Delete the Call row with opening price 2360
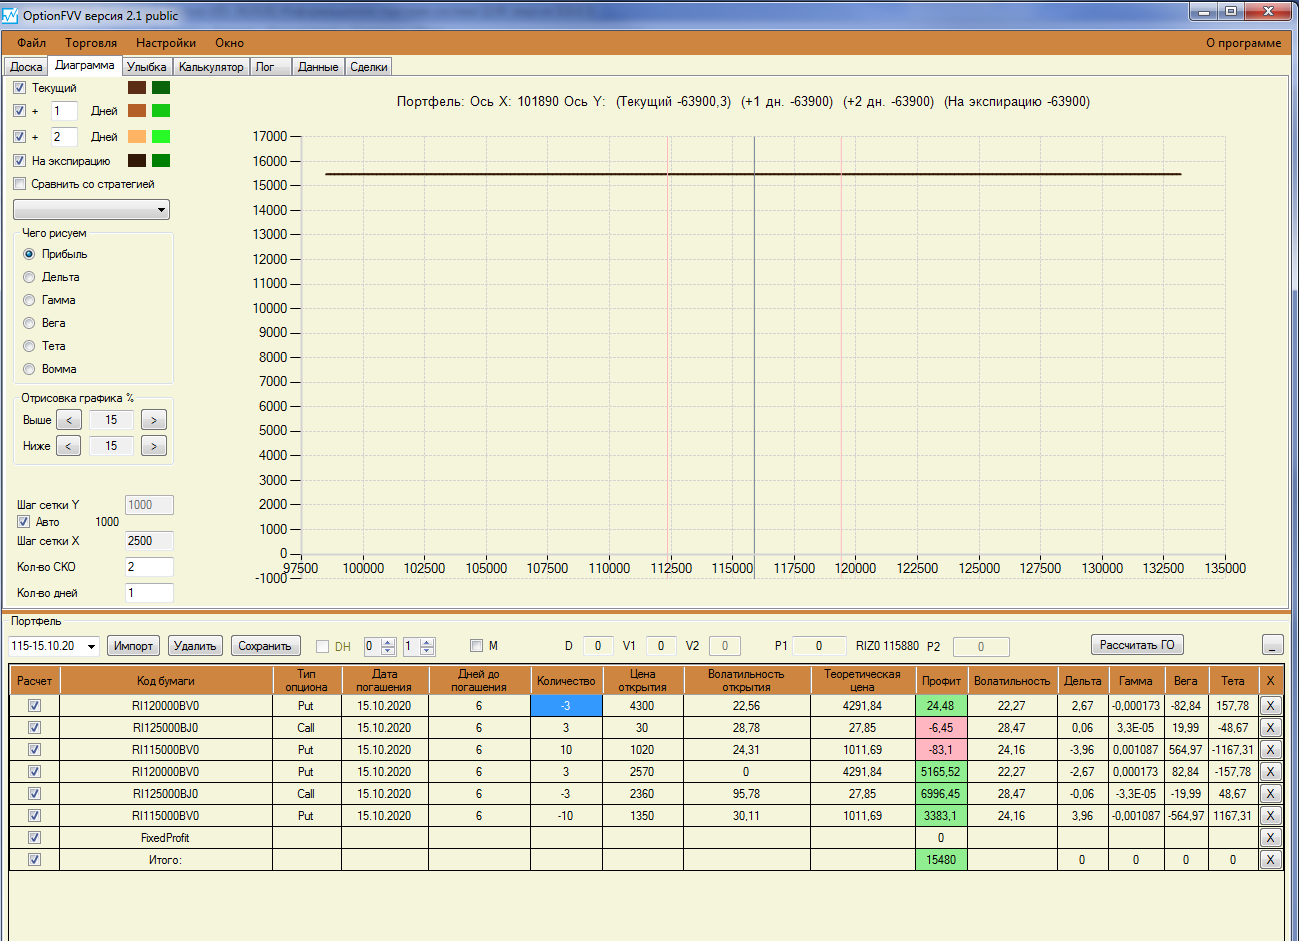 coord(1270,793)
